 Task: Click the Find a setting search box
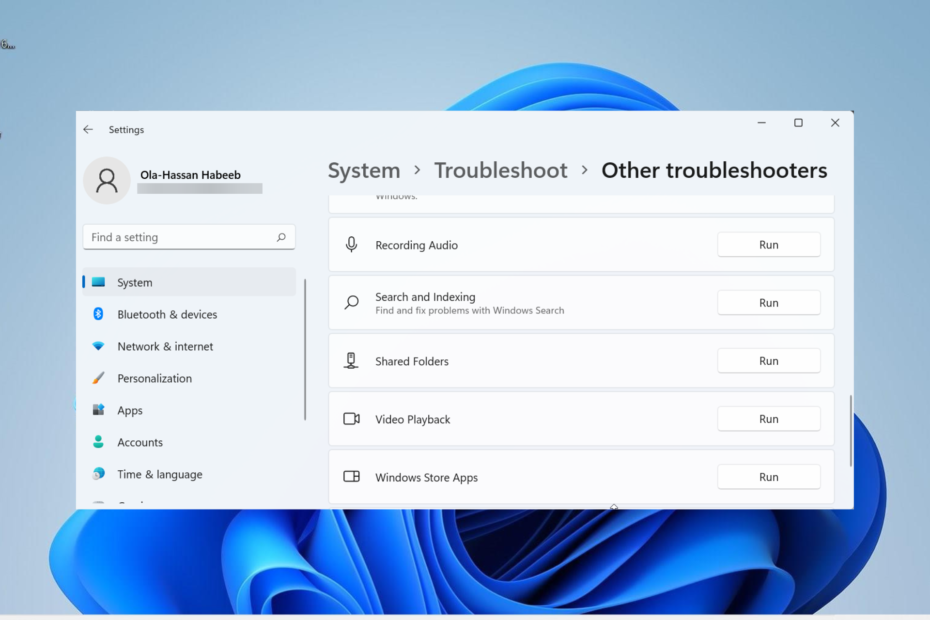click(189, 237)
